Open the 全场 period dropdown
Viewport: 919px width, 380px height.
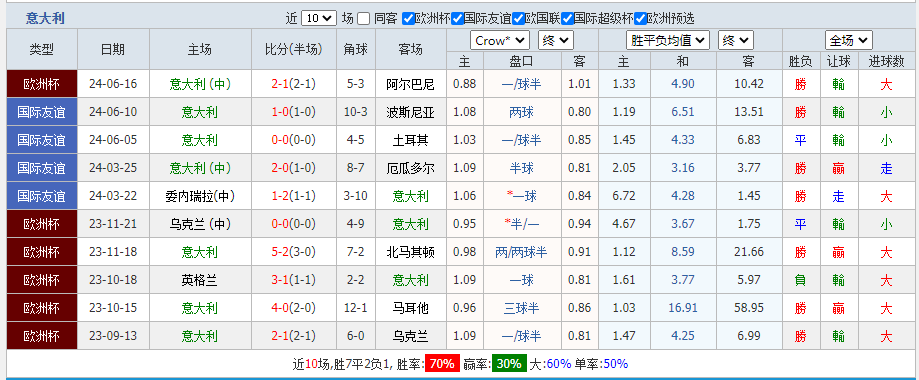tap(849, 40)
